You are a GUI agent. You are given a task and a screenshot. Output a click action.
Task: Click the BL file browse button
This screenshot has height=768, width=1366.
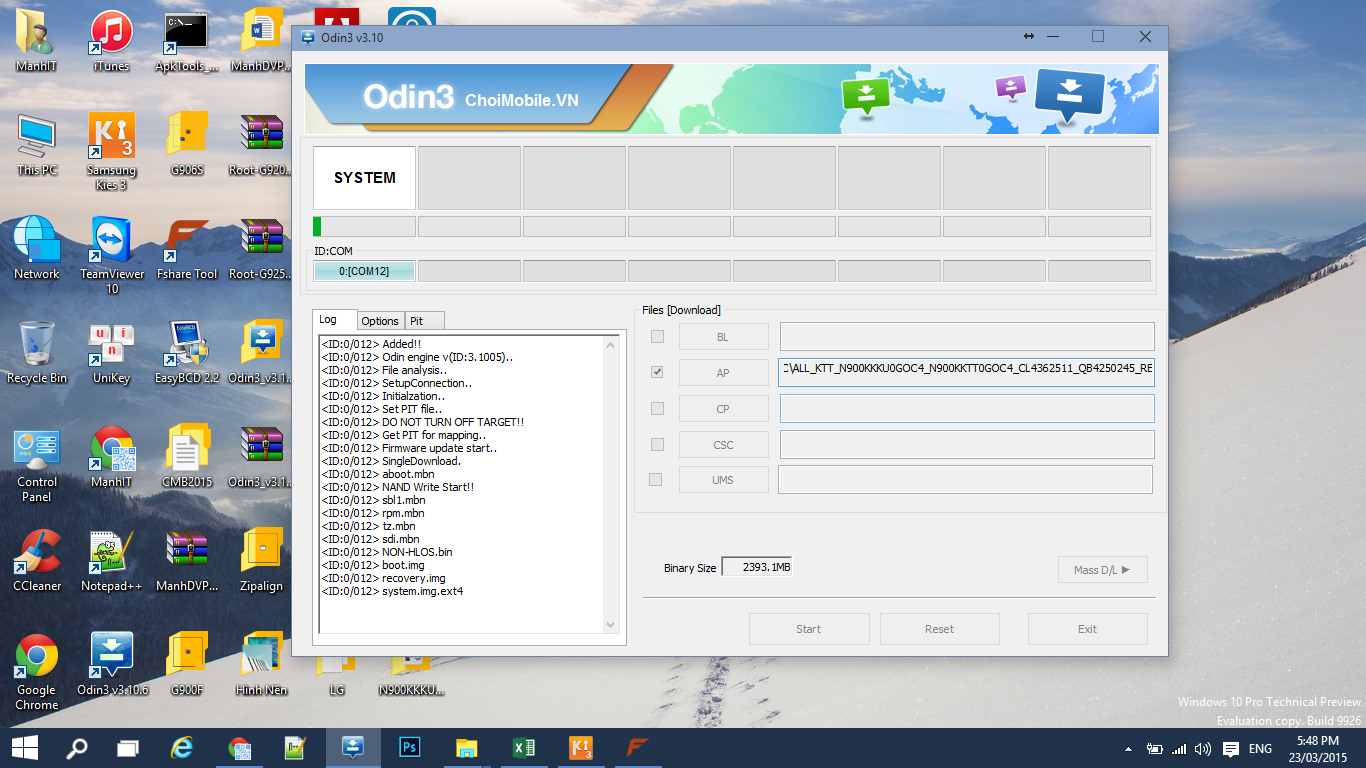click(x=723, y=337)
